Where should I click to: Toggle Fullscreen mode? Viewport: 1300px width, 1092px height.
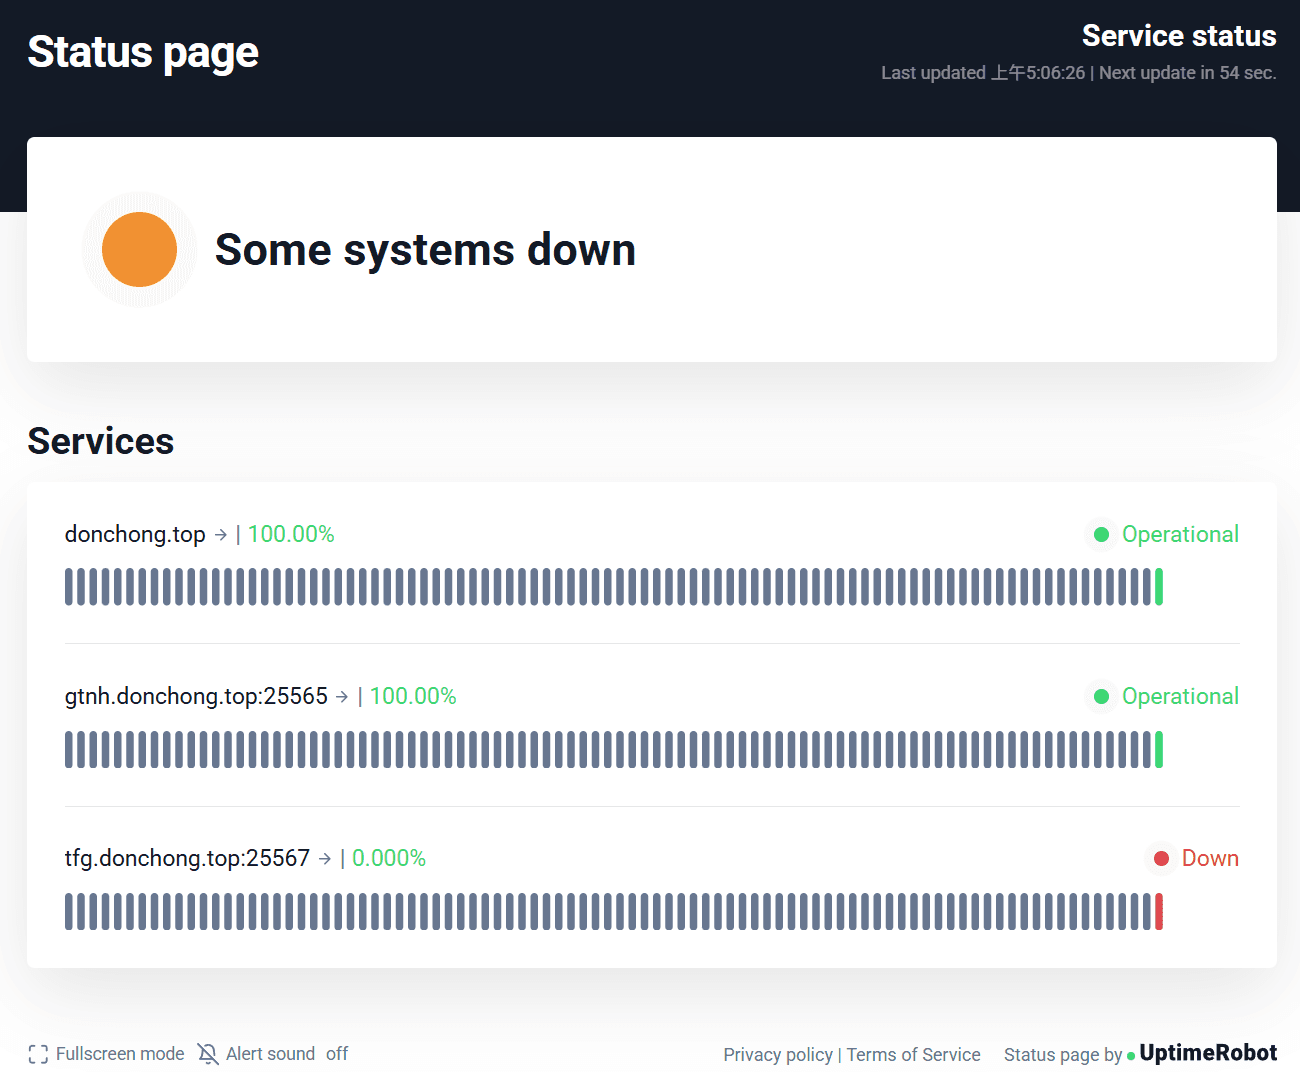coord(120,1054)
